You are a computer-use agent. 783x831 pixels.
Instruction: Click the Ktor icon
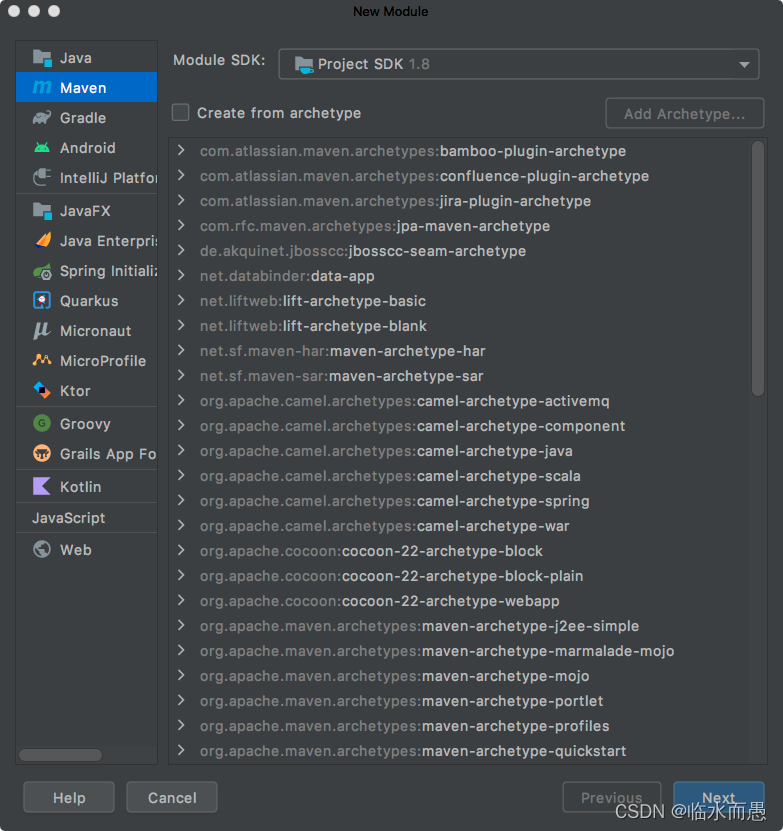tap(42, 391)
